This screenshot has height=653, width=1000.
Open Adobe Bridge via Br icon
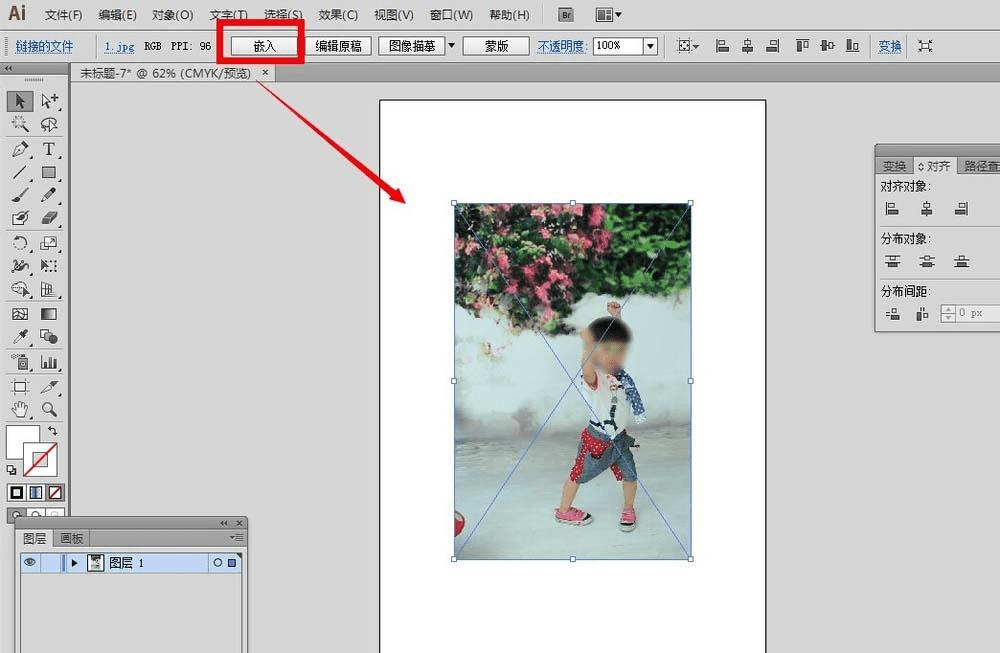(565, 14)
